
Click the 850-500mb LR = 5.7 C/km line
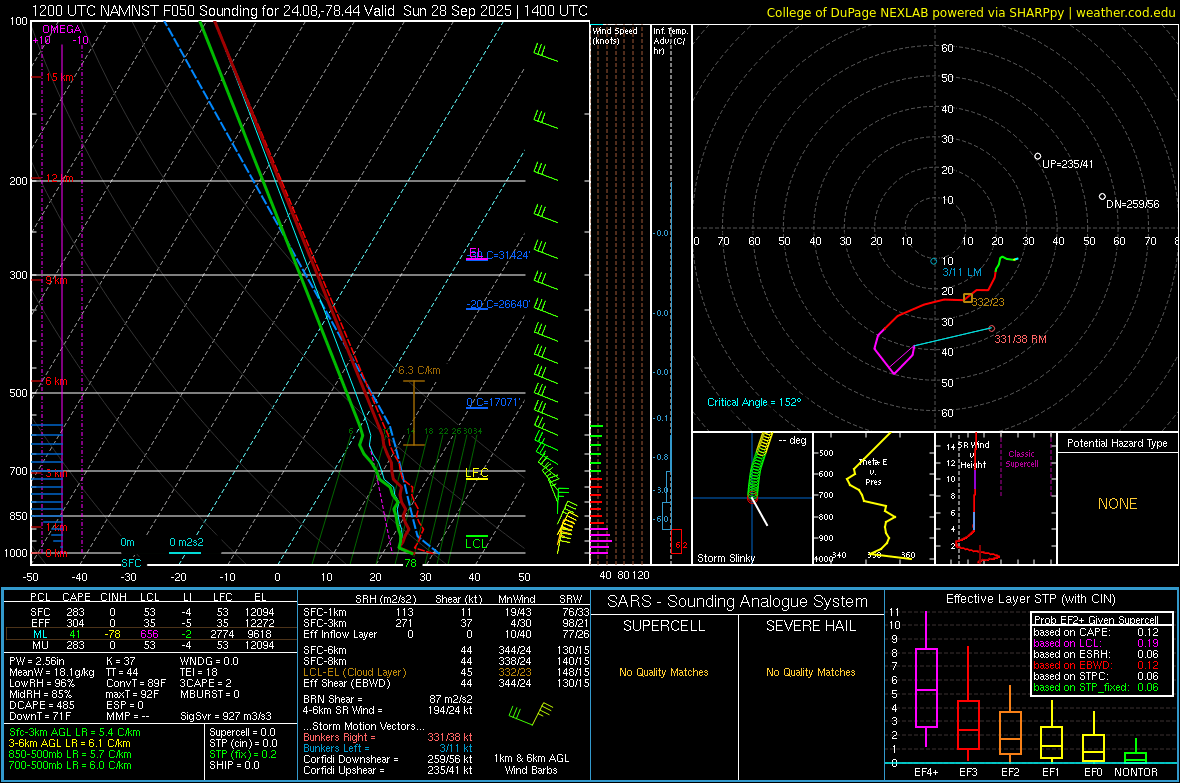[x=70, y=754]
